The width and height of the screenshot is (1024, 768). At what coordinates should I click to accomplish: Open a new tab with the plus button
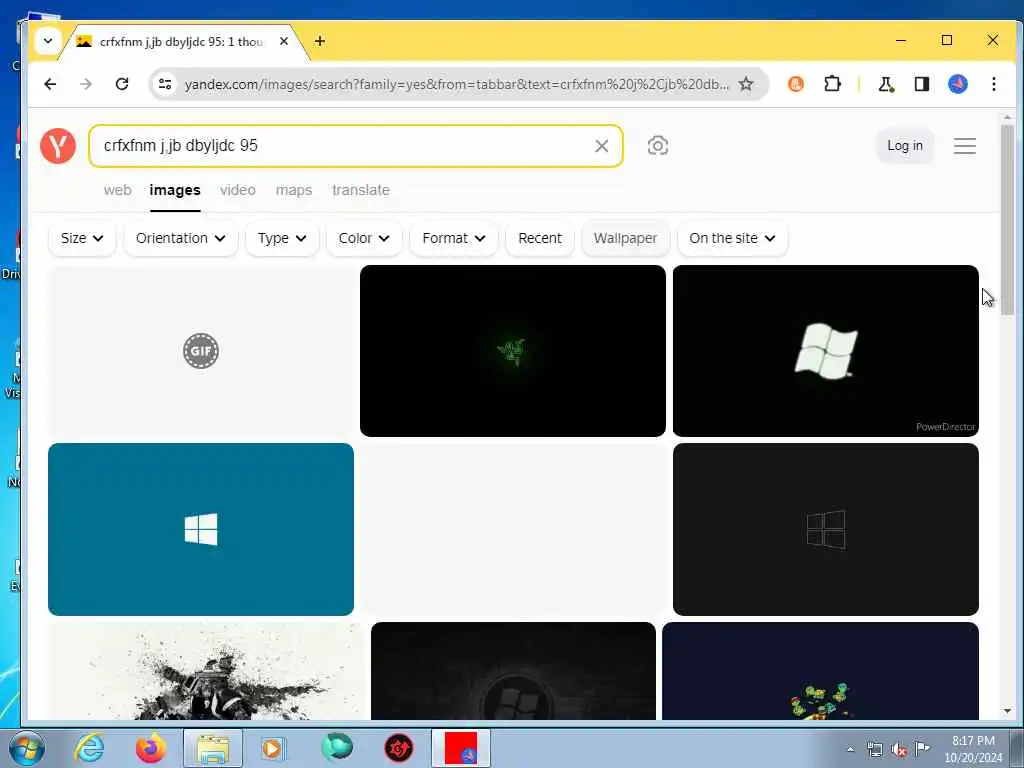(319, 41)
